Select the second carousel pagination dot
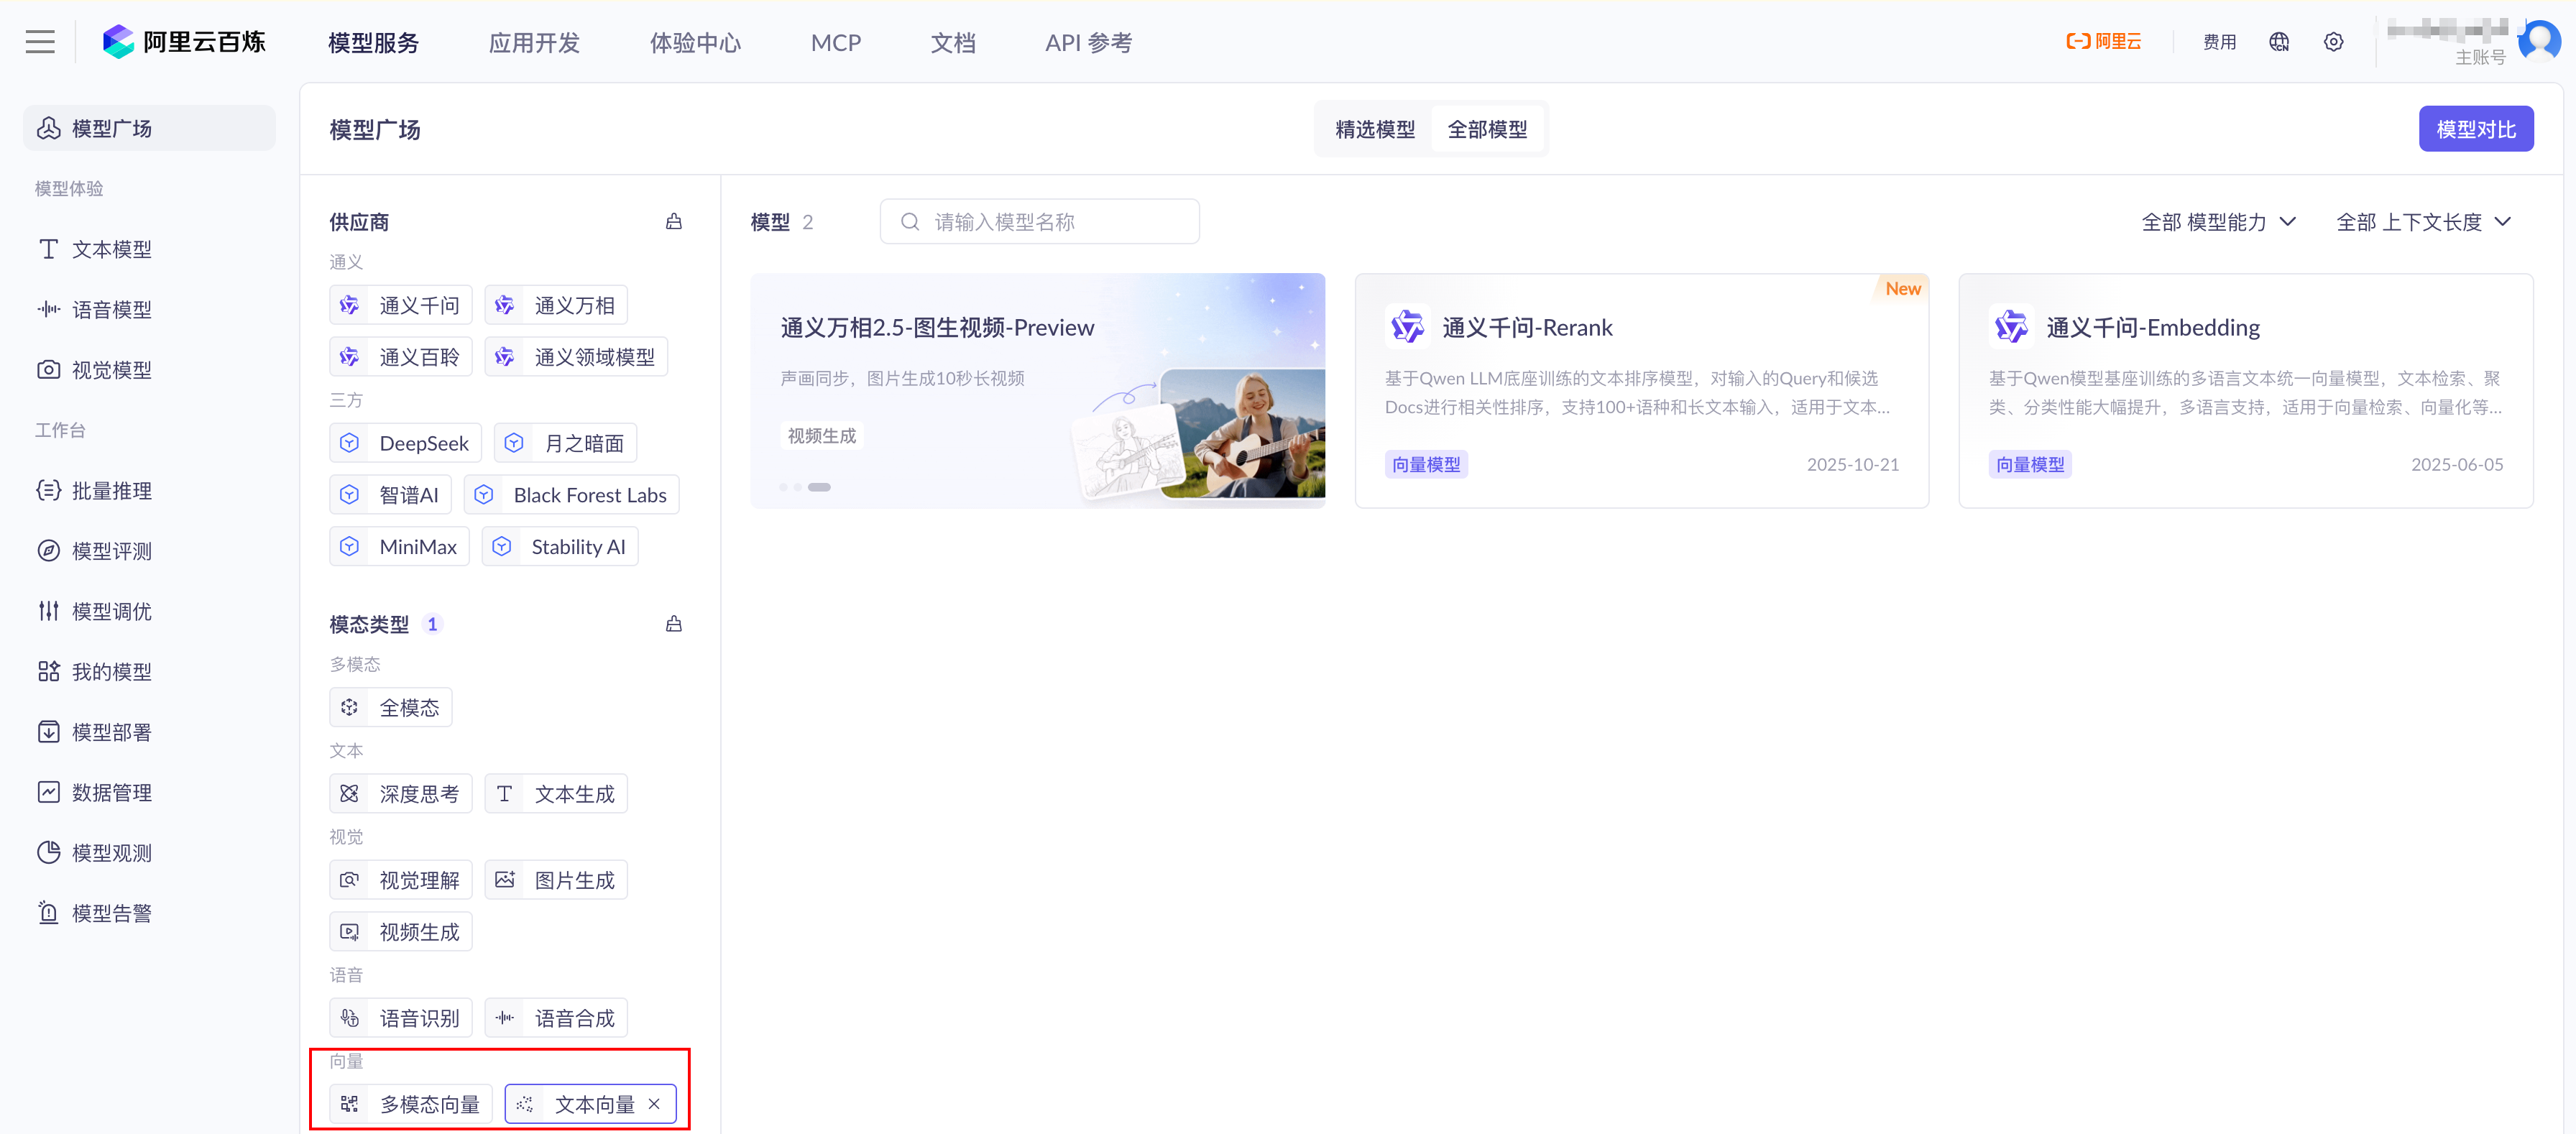The height and width of the screenshot is (1134, 2576). [797, 487]
